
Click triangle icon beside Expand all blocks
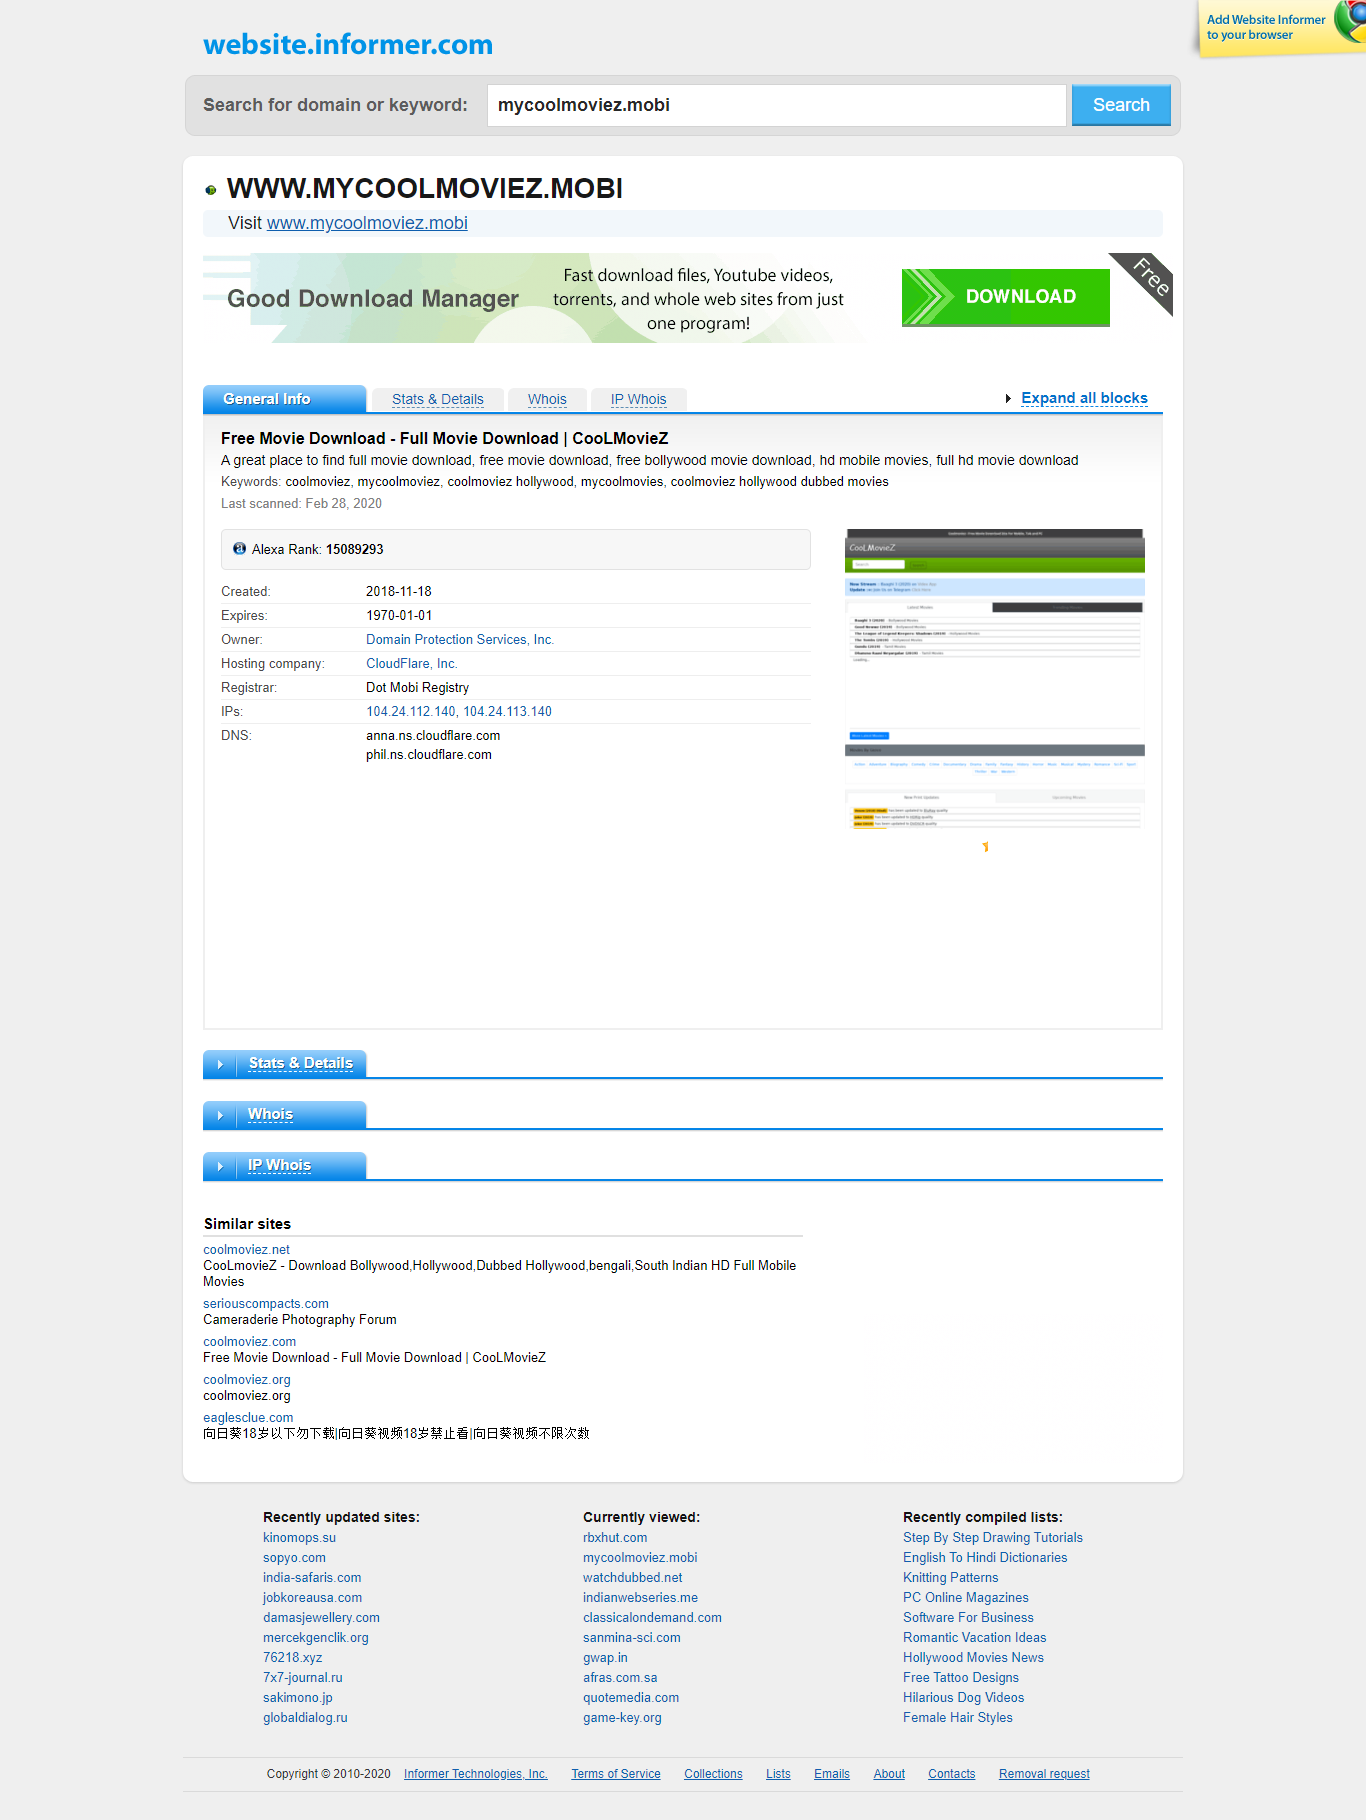tap(1008, 399)
